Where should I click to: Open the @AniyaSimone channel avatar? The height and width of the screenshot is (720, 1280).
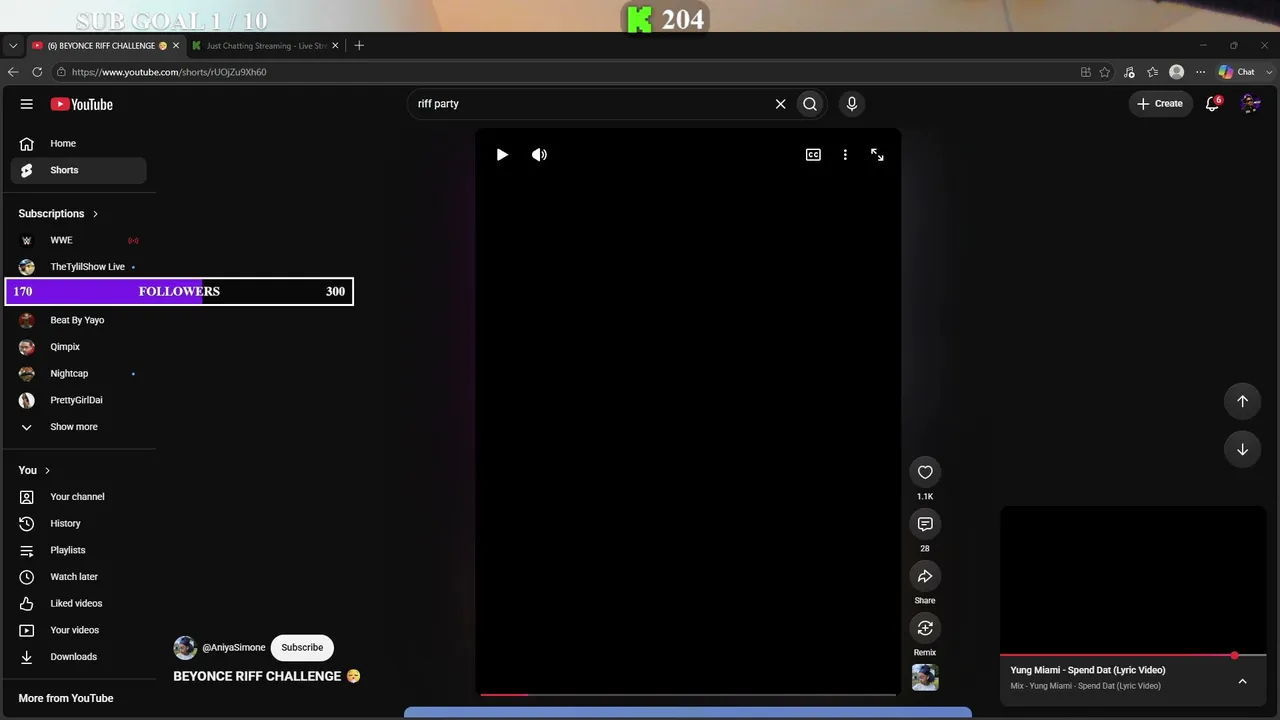click(x=185, y=648)
